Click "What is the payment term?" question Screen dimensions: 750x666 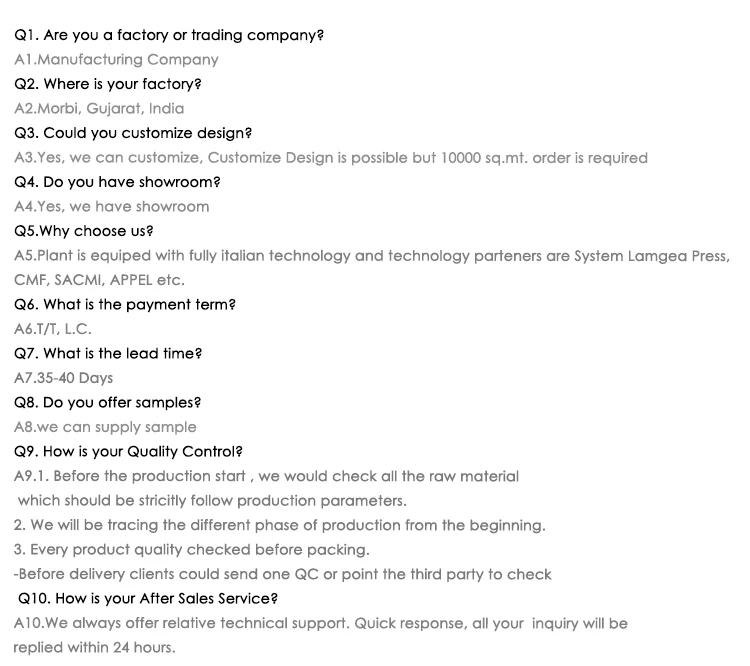125,304
